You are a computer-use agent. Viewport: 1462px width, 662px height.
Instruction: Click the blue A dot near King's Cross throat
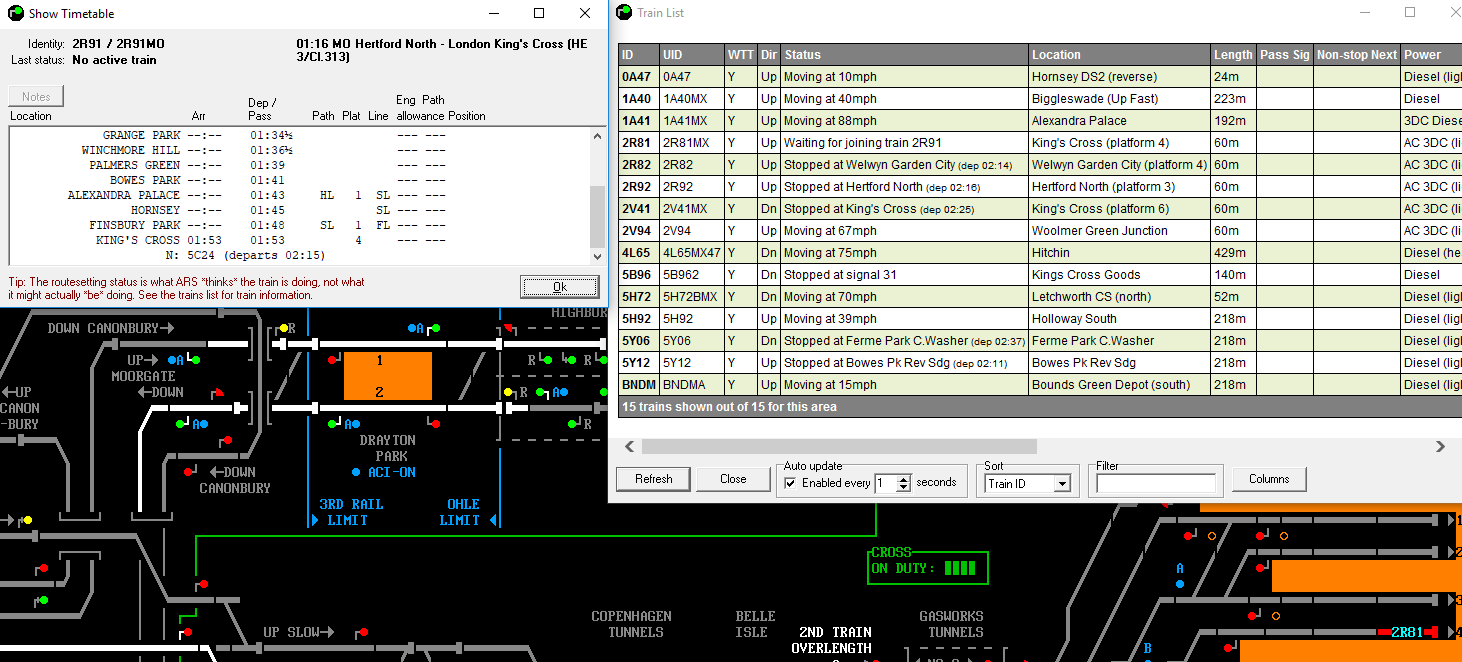point(1179,583)
